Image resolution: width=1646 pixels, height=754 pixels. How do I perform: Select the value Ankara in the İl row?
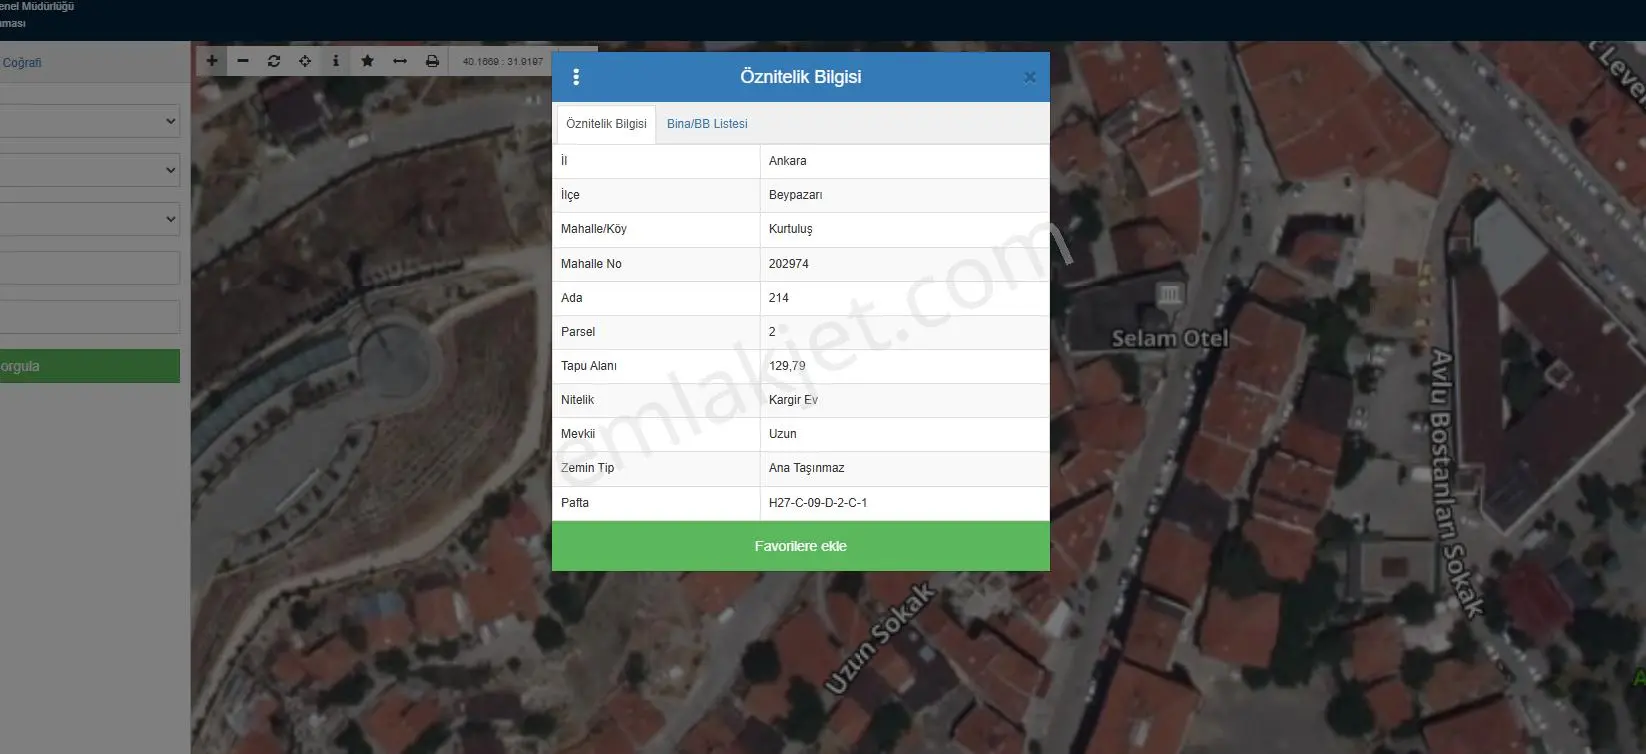tap(788, 161)
